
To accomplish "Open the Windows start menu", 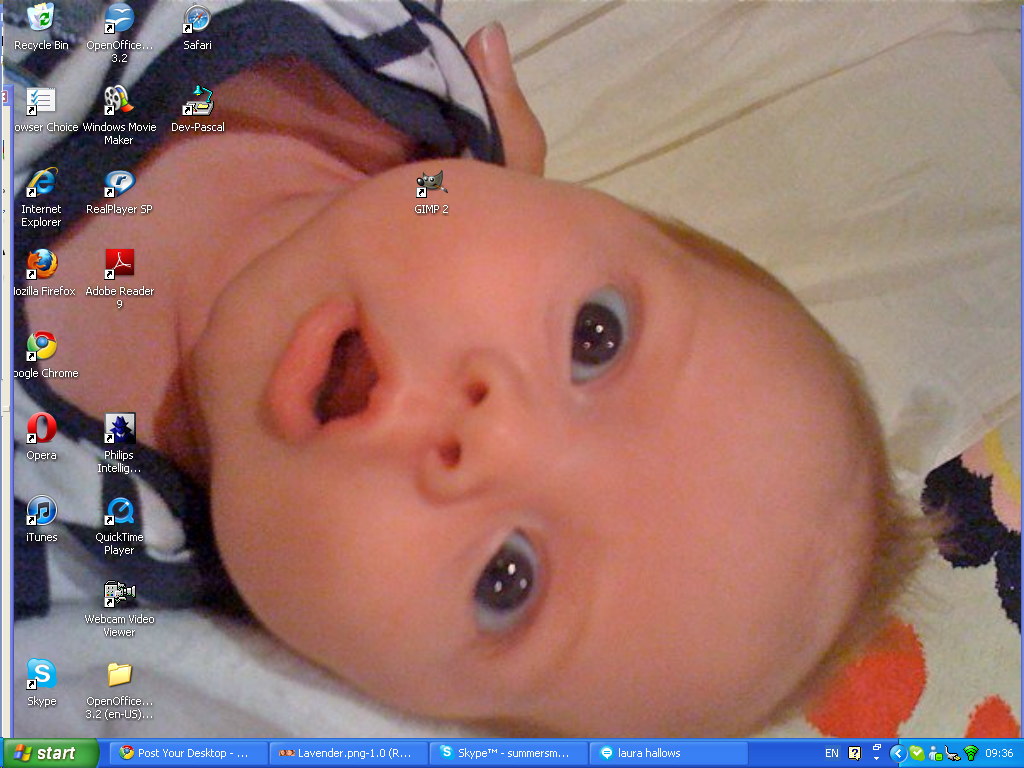I will pyautogui.click(x=51, y=753).
